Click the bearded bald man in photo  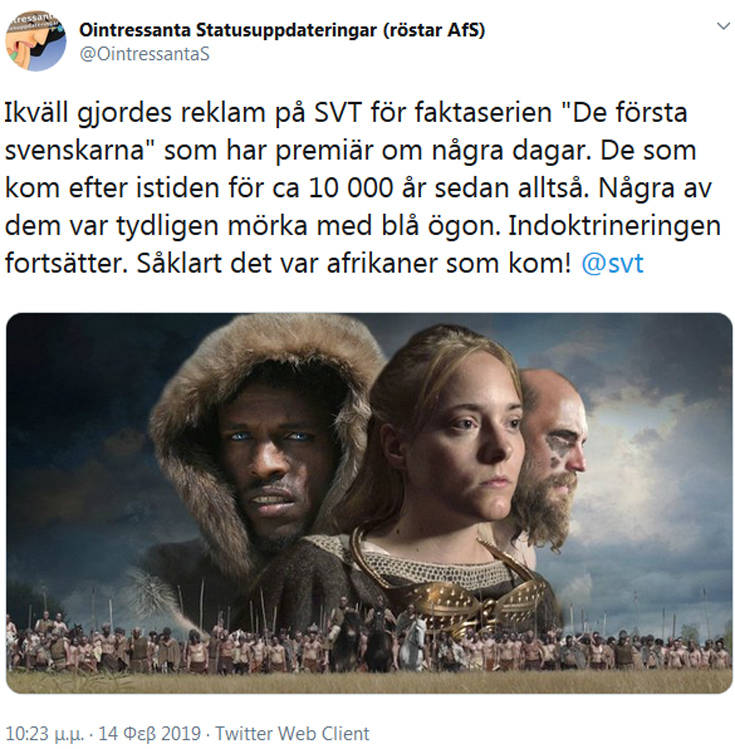(x=554, y=454)
